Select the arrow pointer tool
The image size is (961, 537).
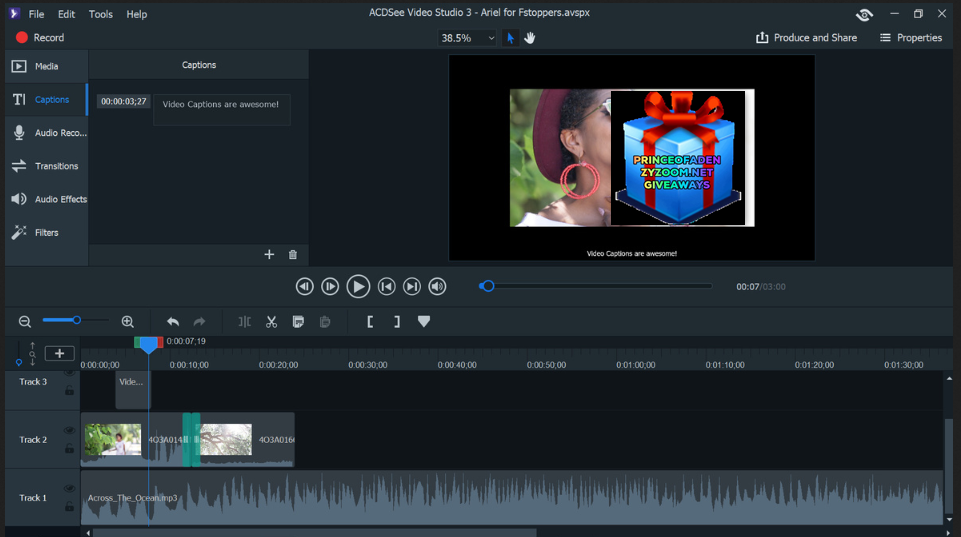[510, 38]
